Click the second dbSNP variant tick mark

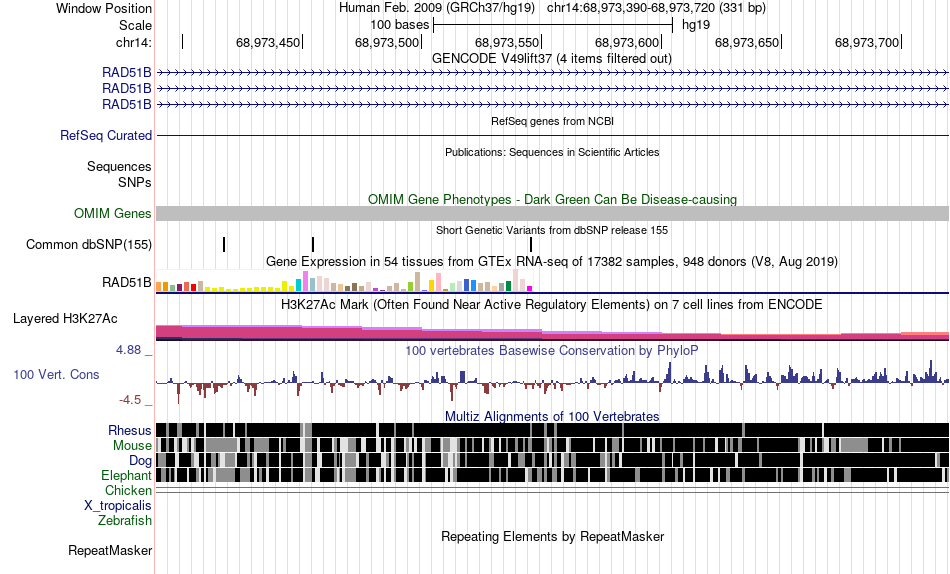point(313,244)
